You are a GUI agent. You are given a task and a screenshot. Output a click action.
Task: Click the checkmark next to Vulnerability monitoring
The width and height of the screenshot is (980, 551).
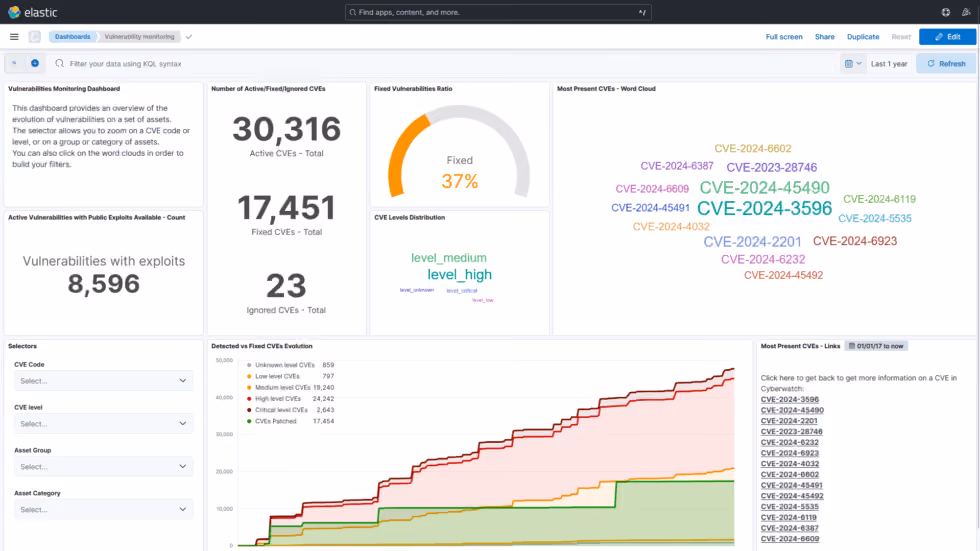[189, 37]
